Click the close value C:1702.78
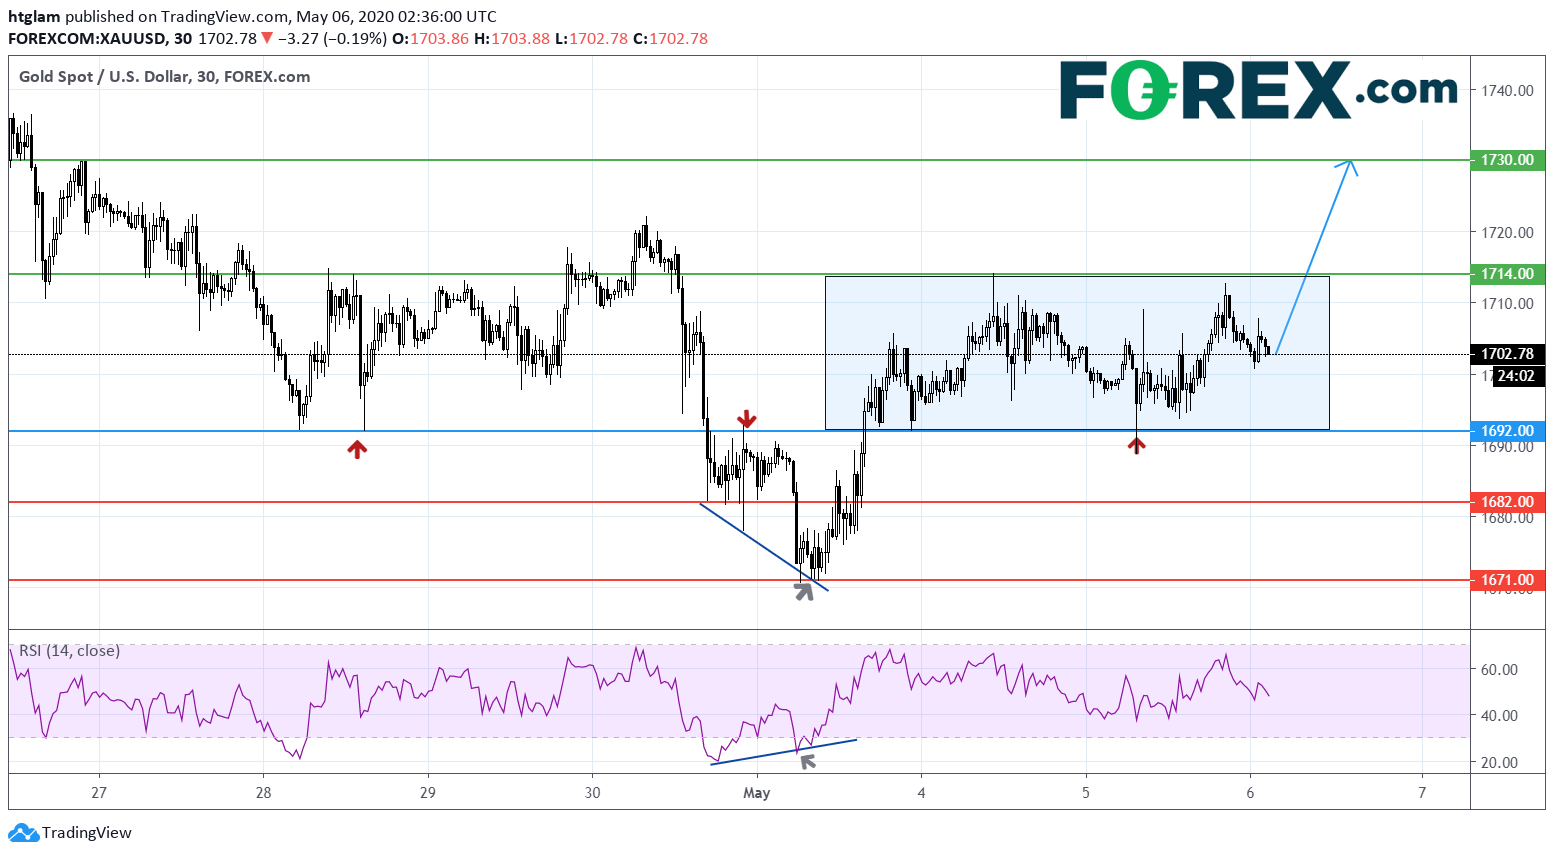Viewport: 1554px width, 856px height. (x=670, y=38)
